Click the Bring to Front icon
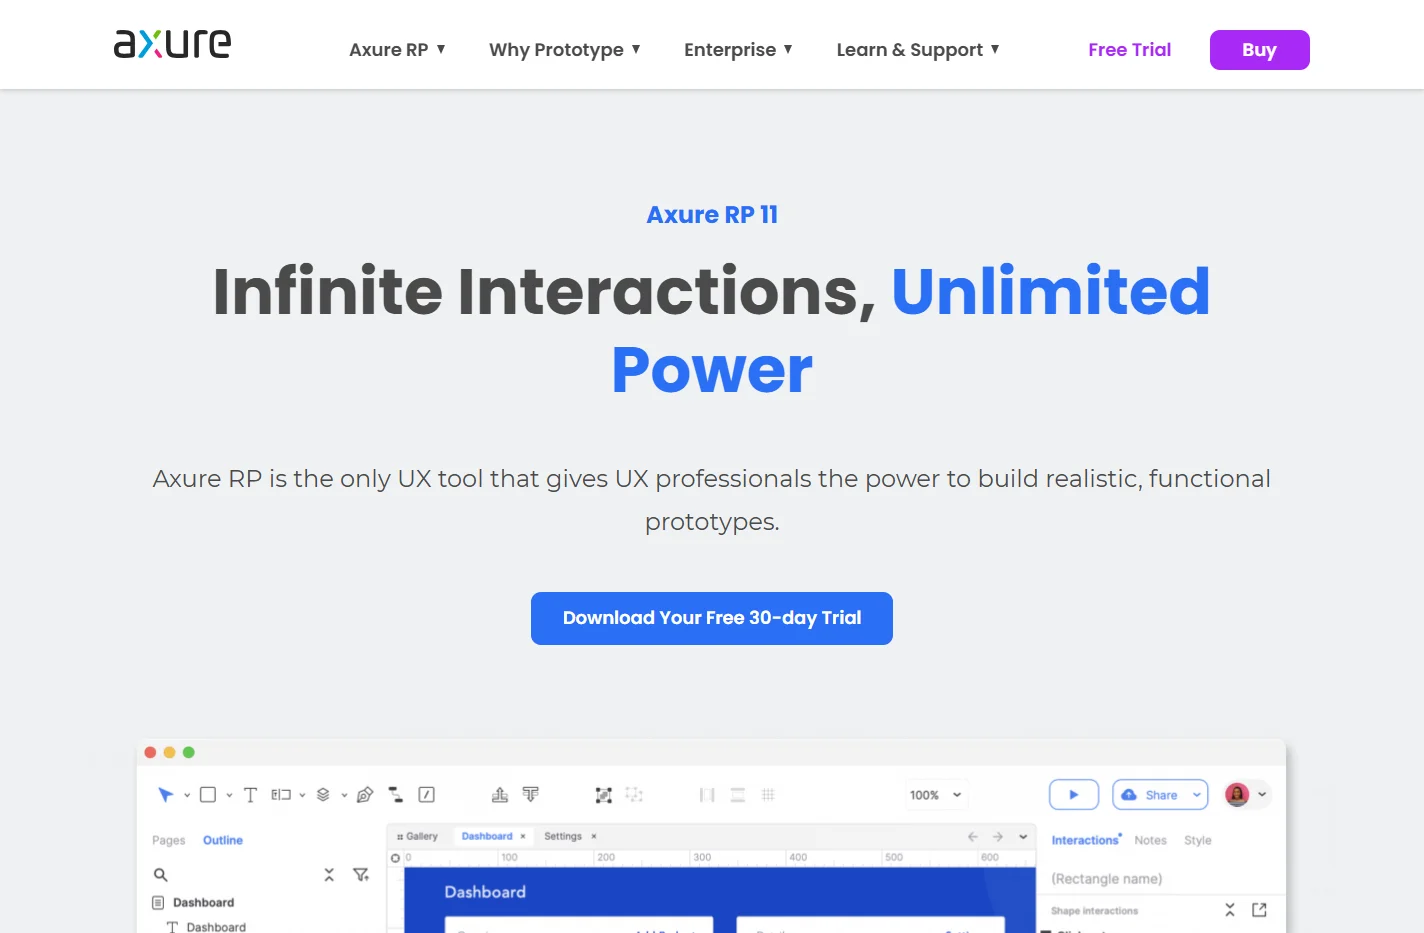This screenshot has height=933, width=1424. [500, 795]
